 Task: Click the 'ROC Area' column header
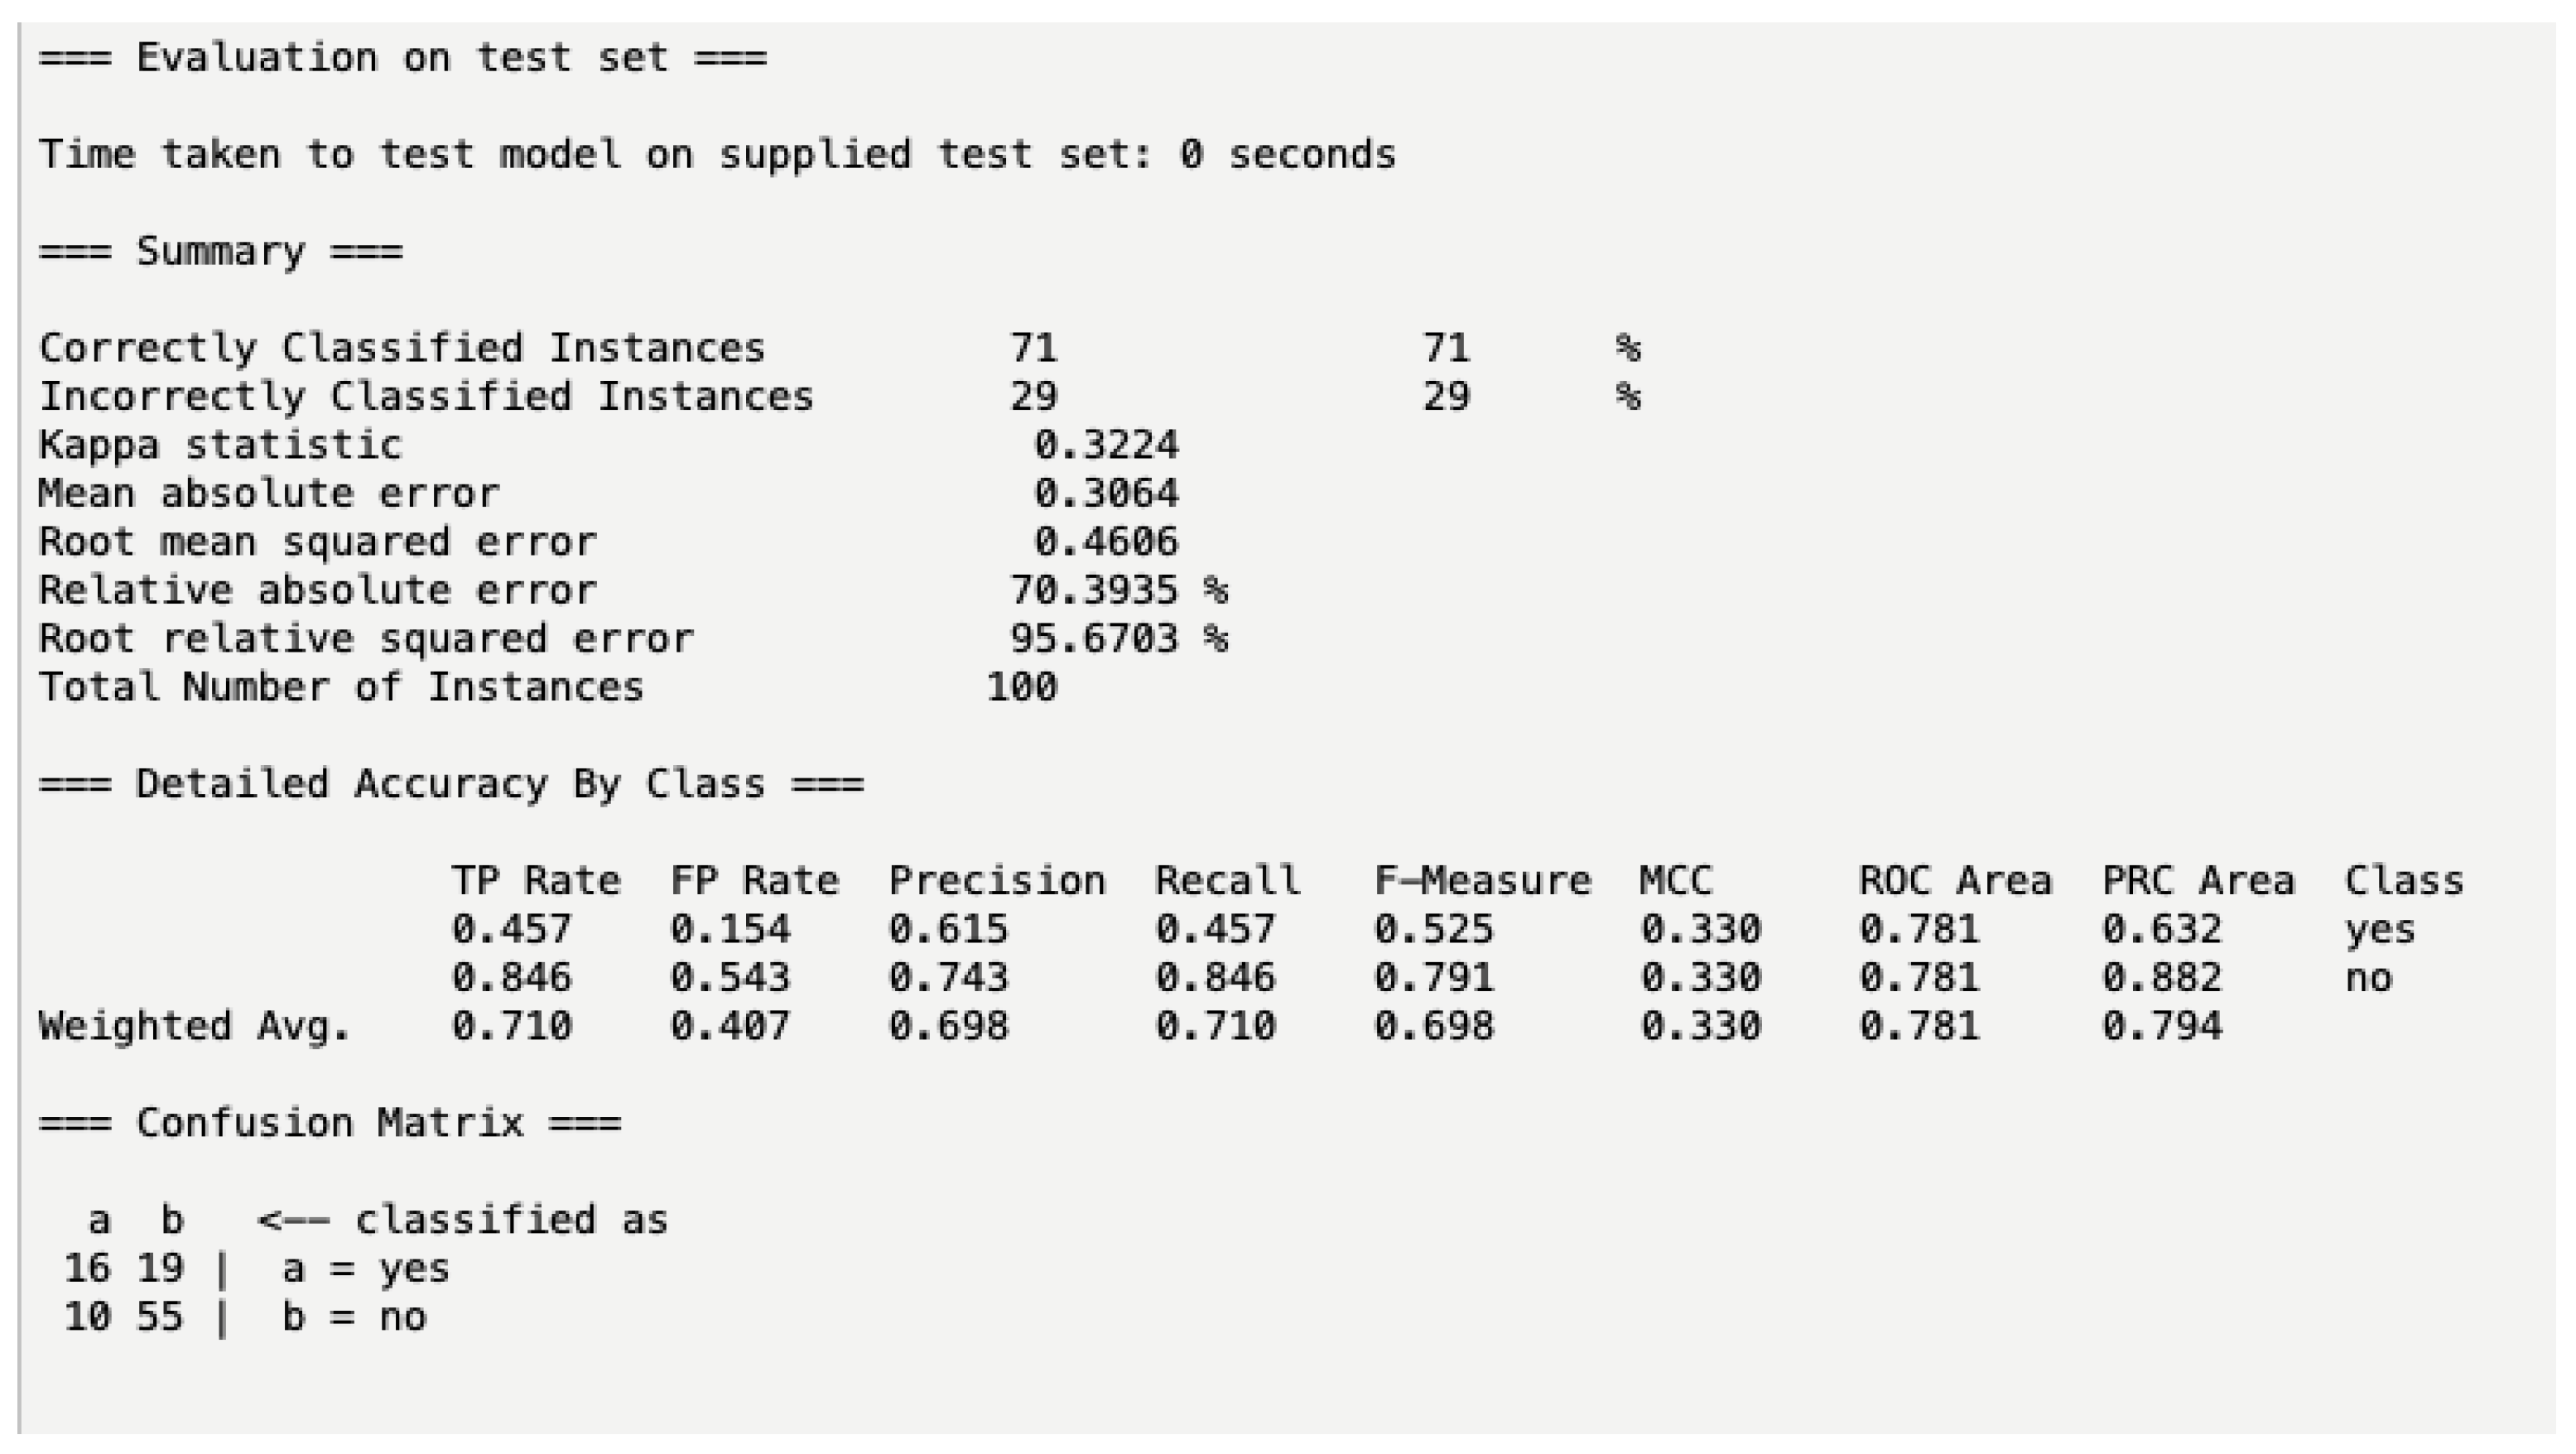(1955, 881)
